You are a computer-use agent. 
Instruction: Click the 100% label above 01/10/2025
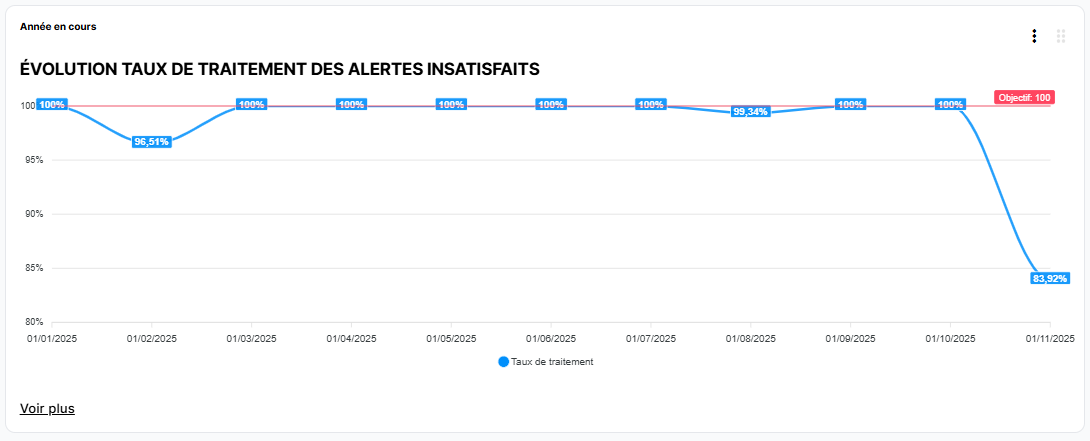[x=950, y=105]
